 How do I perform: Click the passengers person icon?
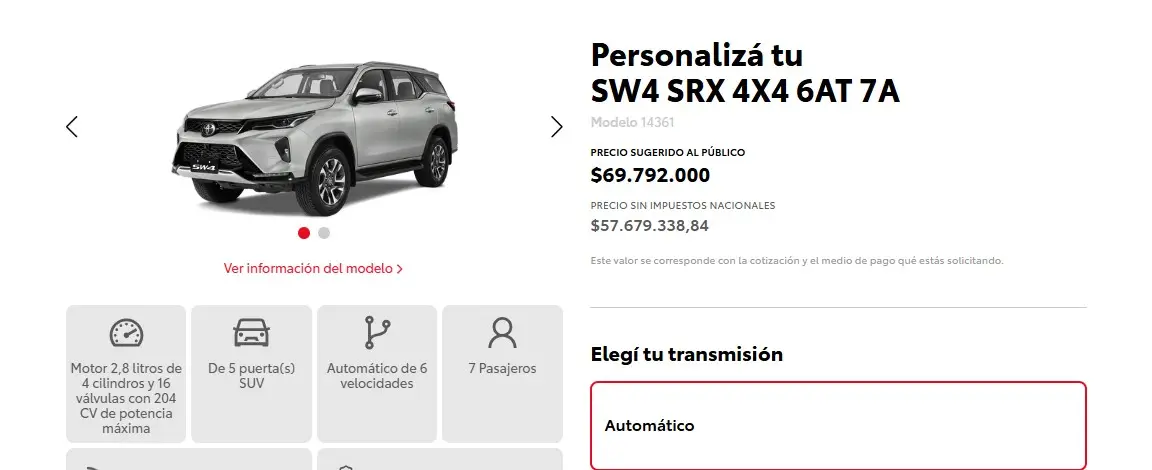point(503,333)
